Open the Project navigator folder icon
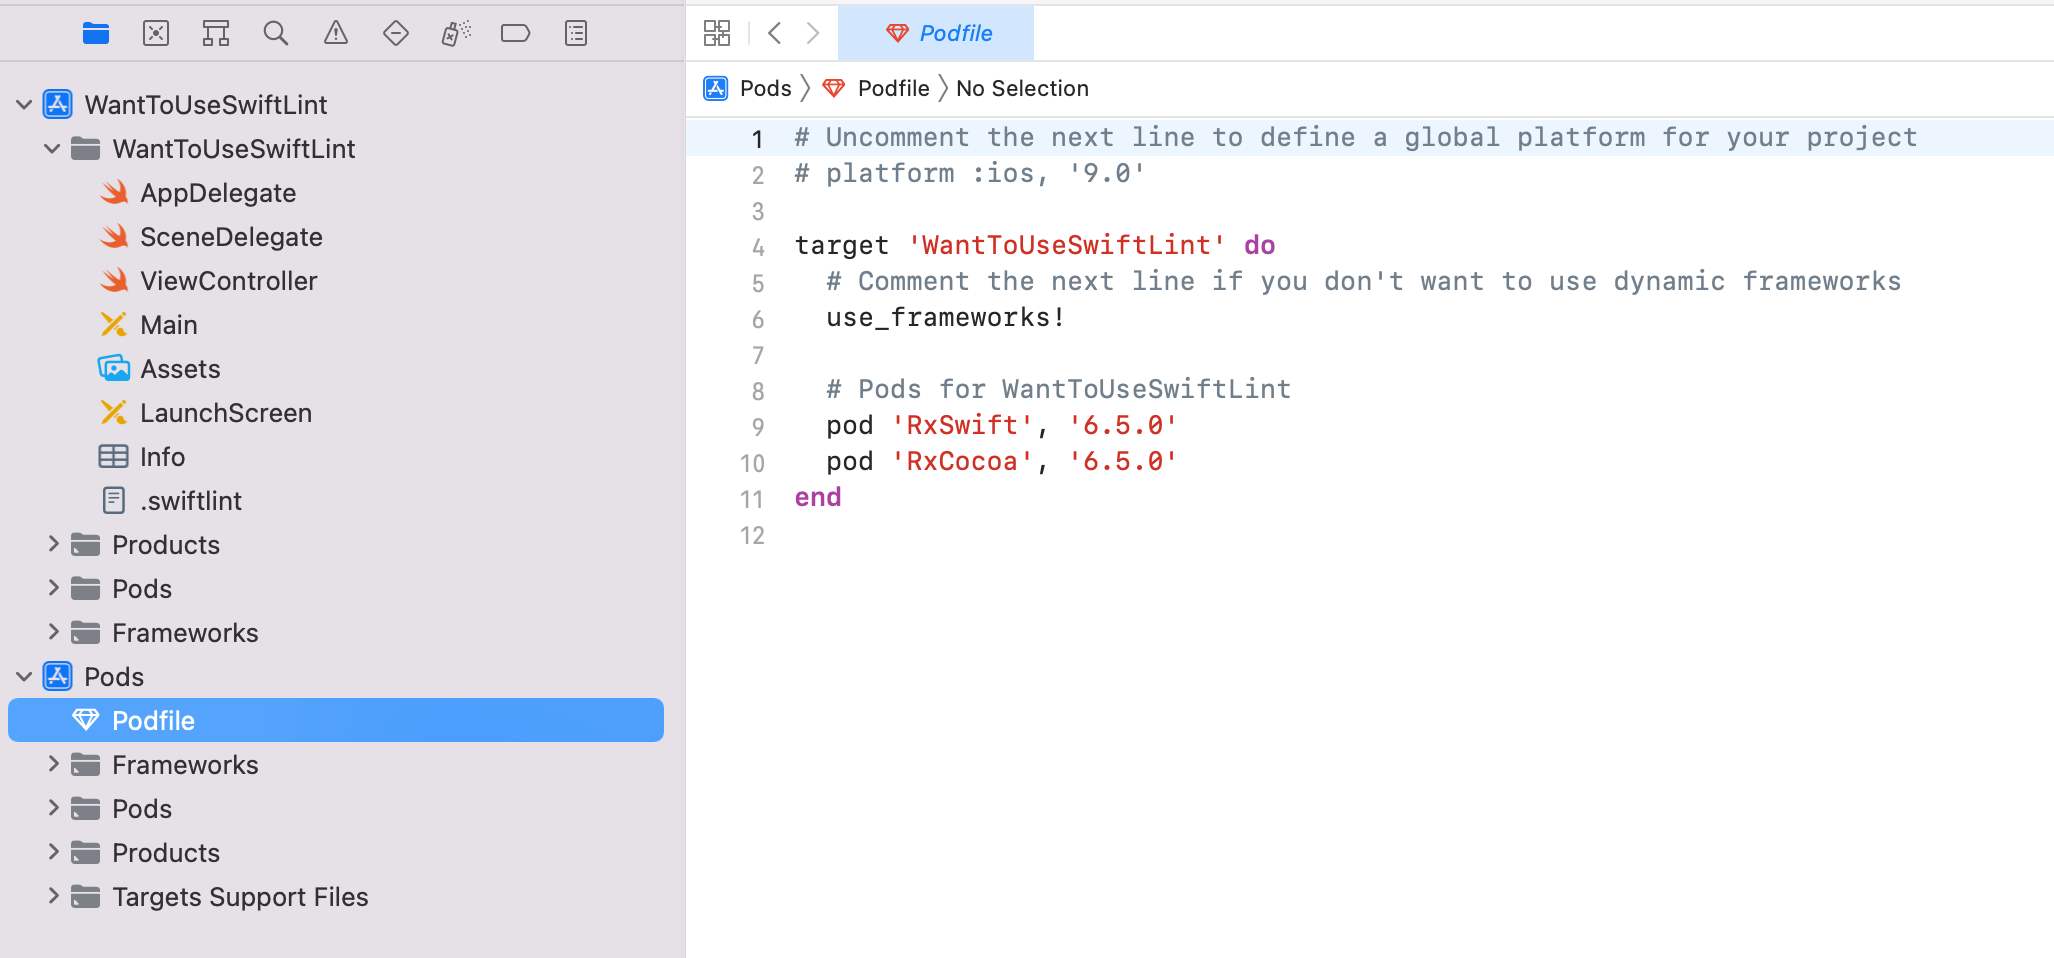Viewport: 2054px width, 958px height. pos(96,33)
